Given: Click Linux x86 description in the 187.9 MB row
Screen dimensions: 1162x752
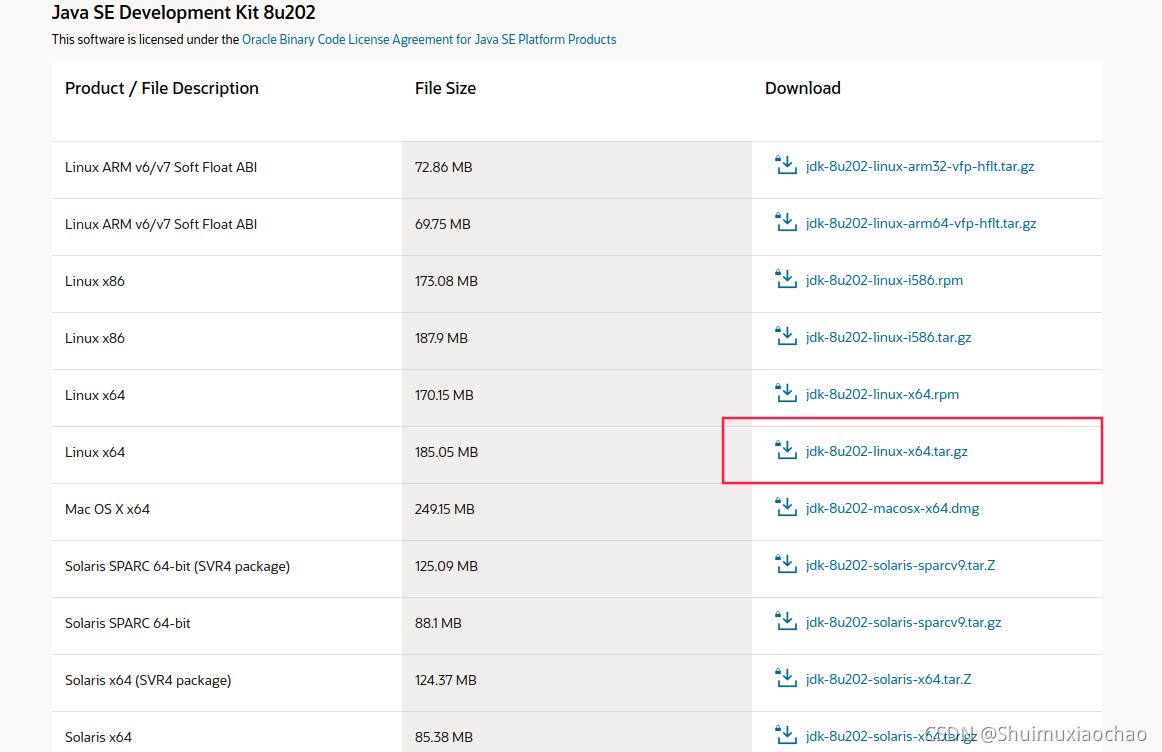Looking at the screenshot, I should (x=227, y=341).
